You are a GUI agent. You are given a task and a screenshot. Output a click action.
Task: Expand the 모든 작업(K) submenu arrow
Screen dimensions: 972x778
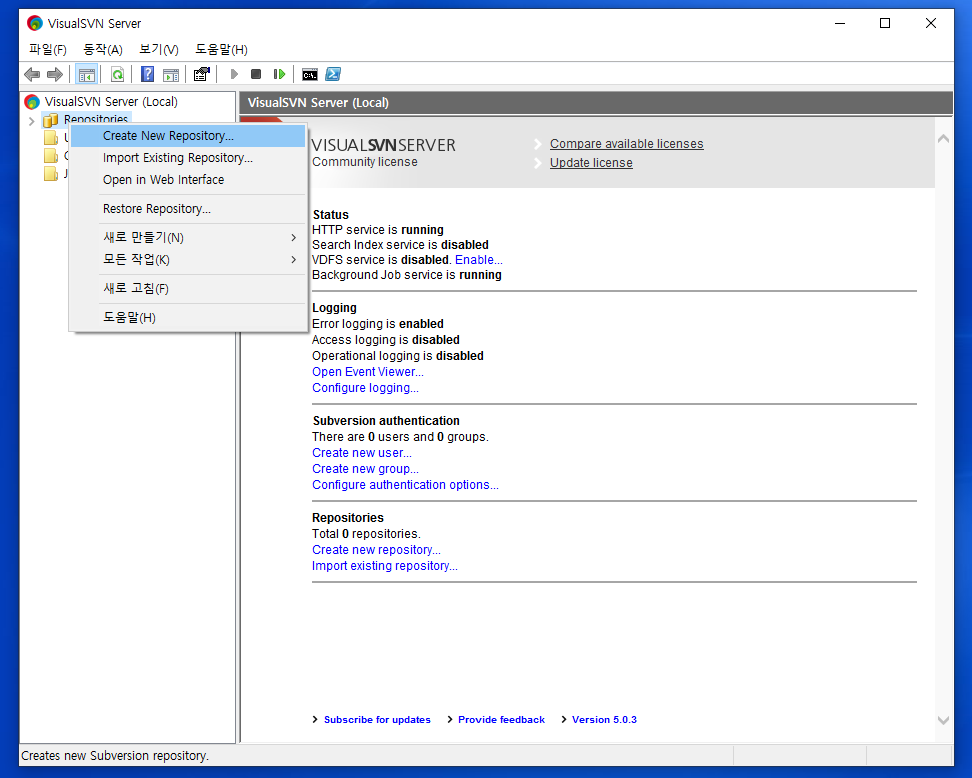tap(294, 260)
